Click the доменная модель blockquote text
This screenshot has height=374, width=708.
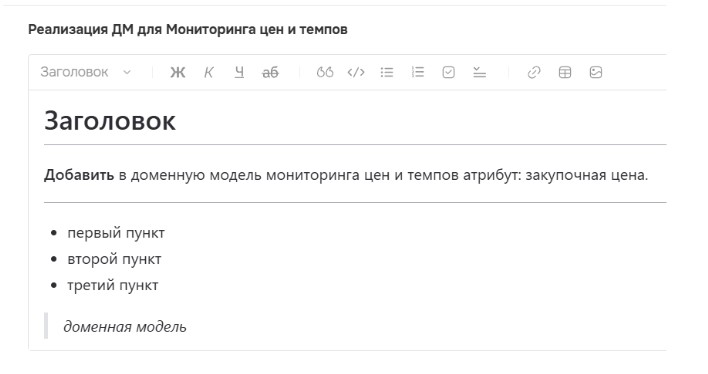125,327
